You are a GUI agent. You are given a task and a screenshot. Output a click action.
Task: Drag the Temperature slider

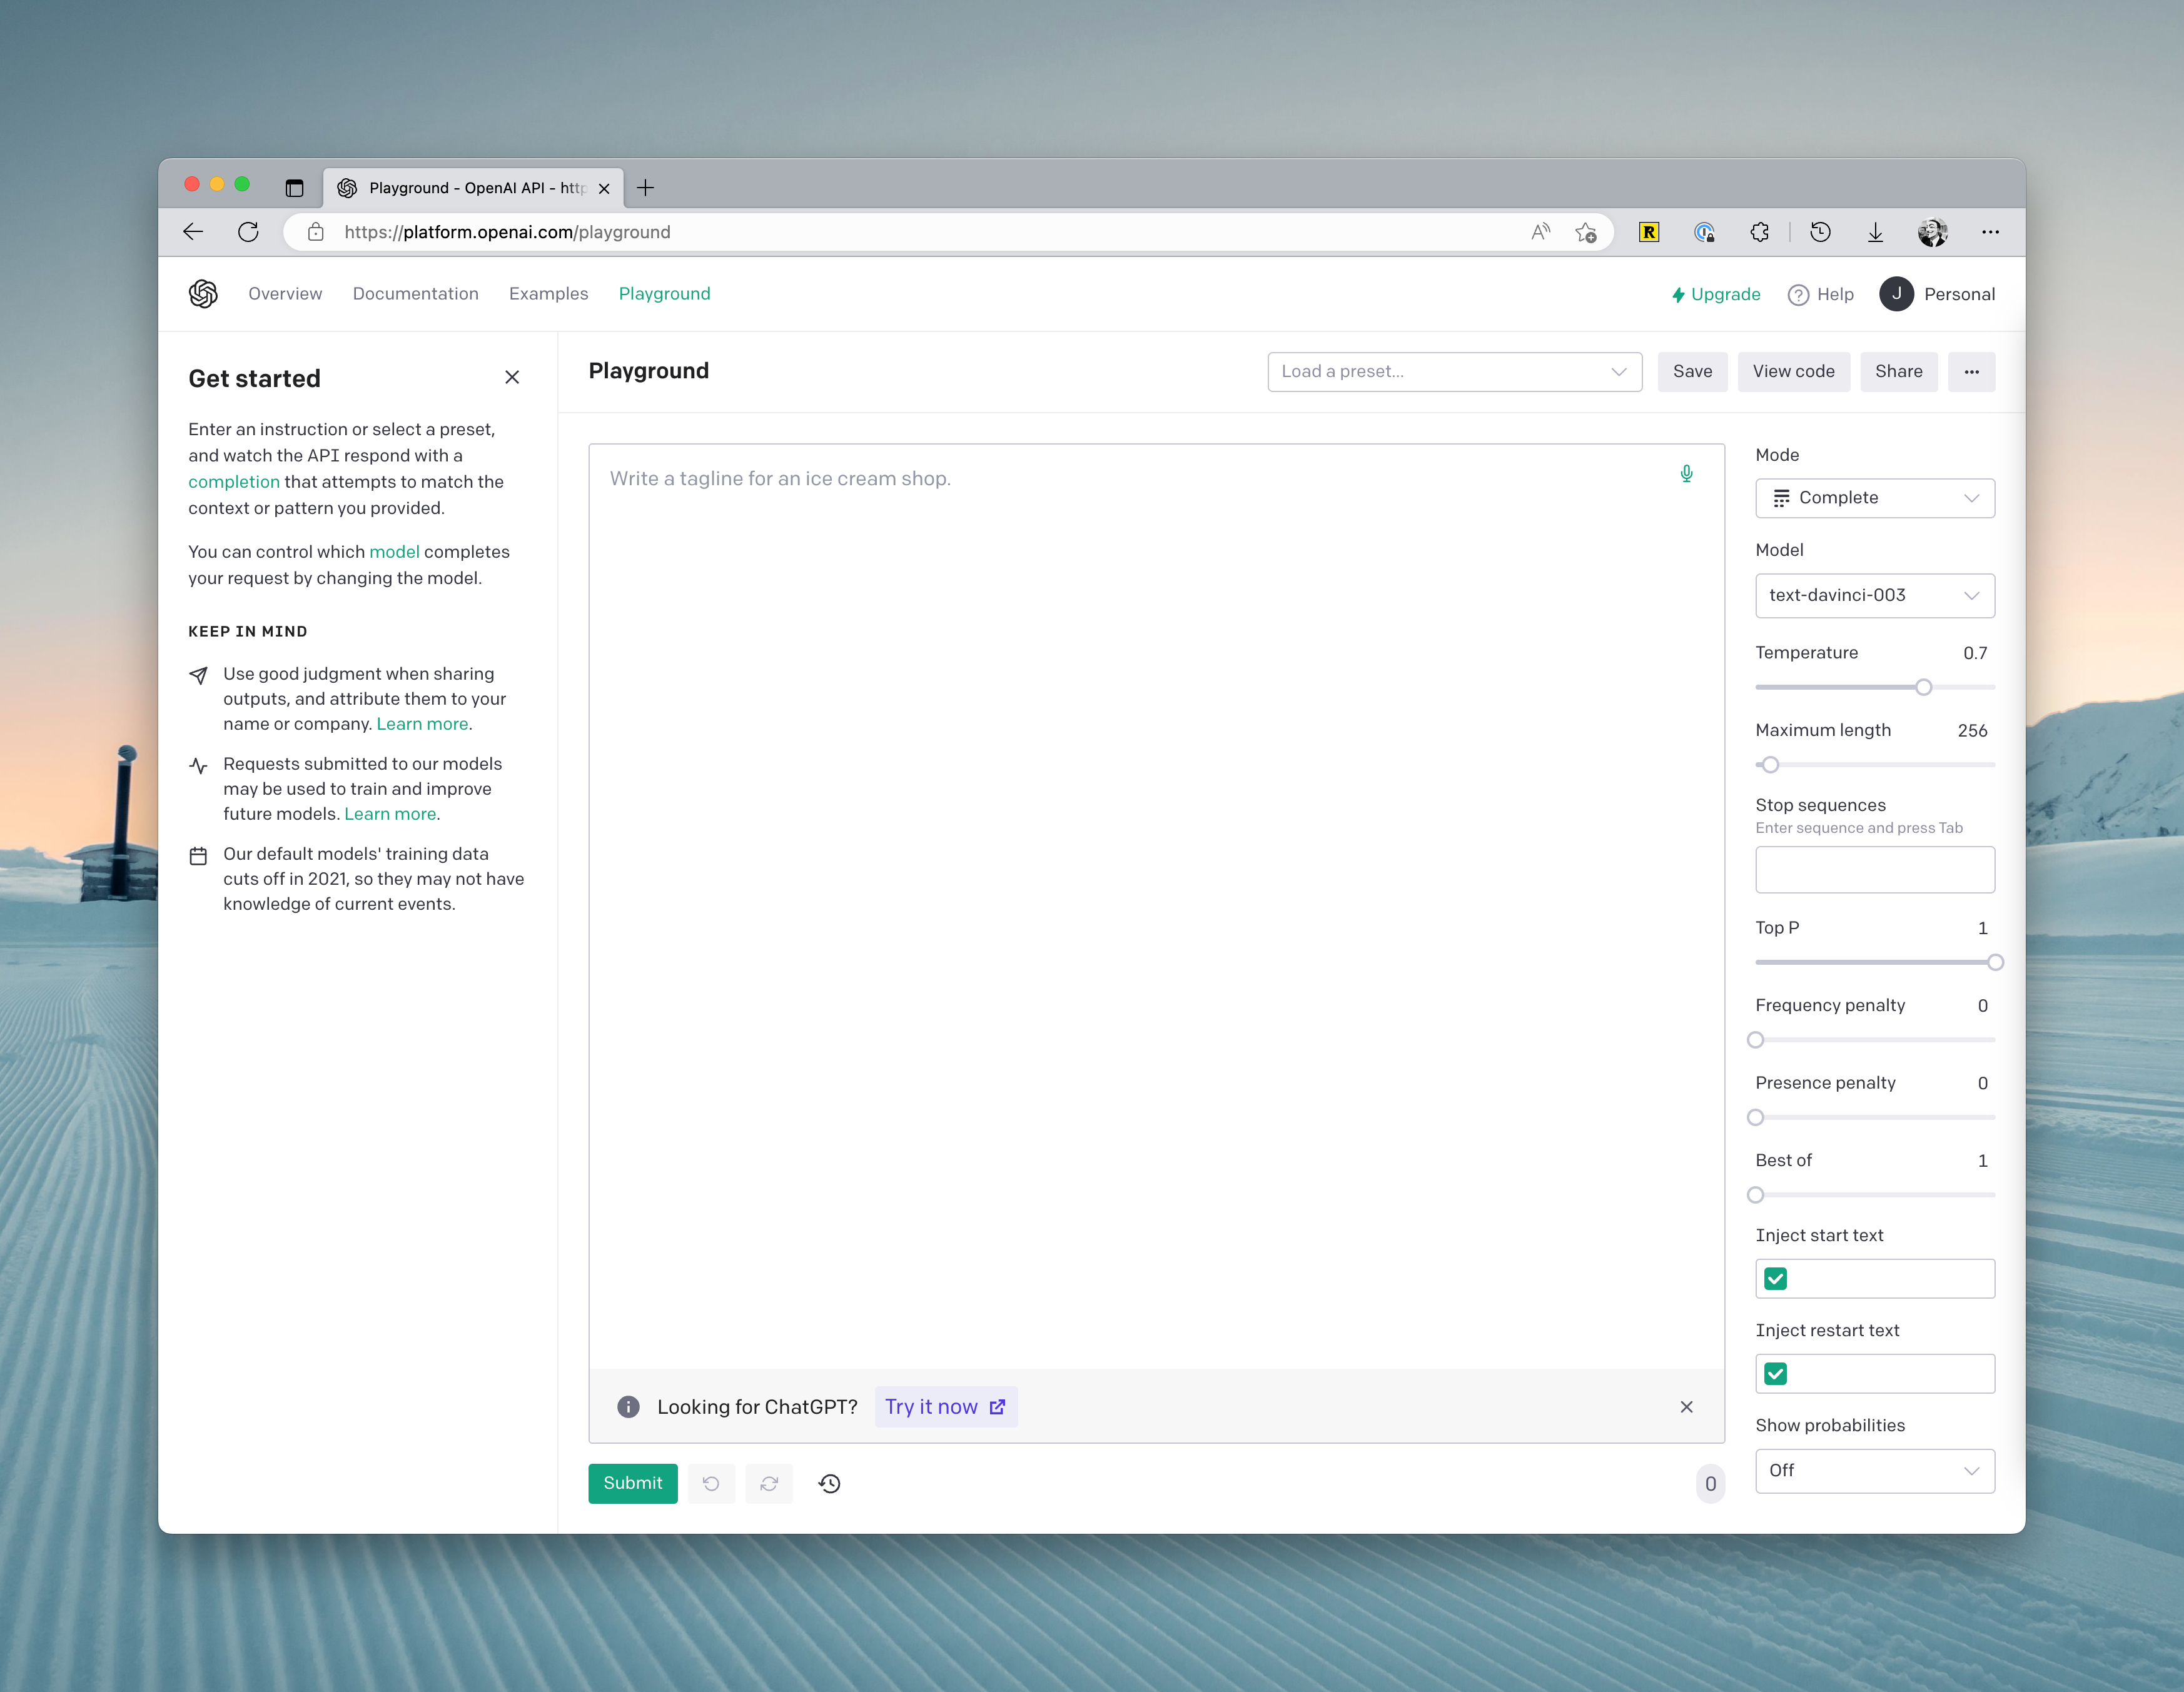click(x=1920, y=687)
